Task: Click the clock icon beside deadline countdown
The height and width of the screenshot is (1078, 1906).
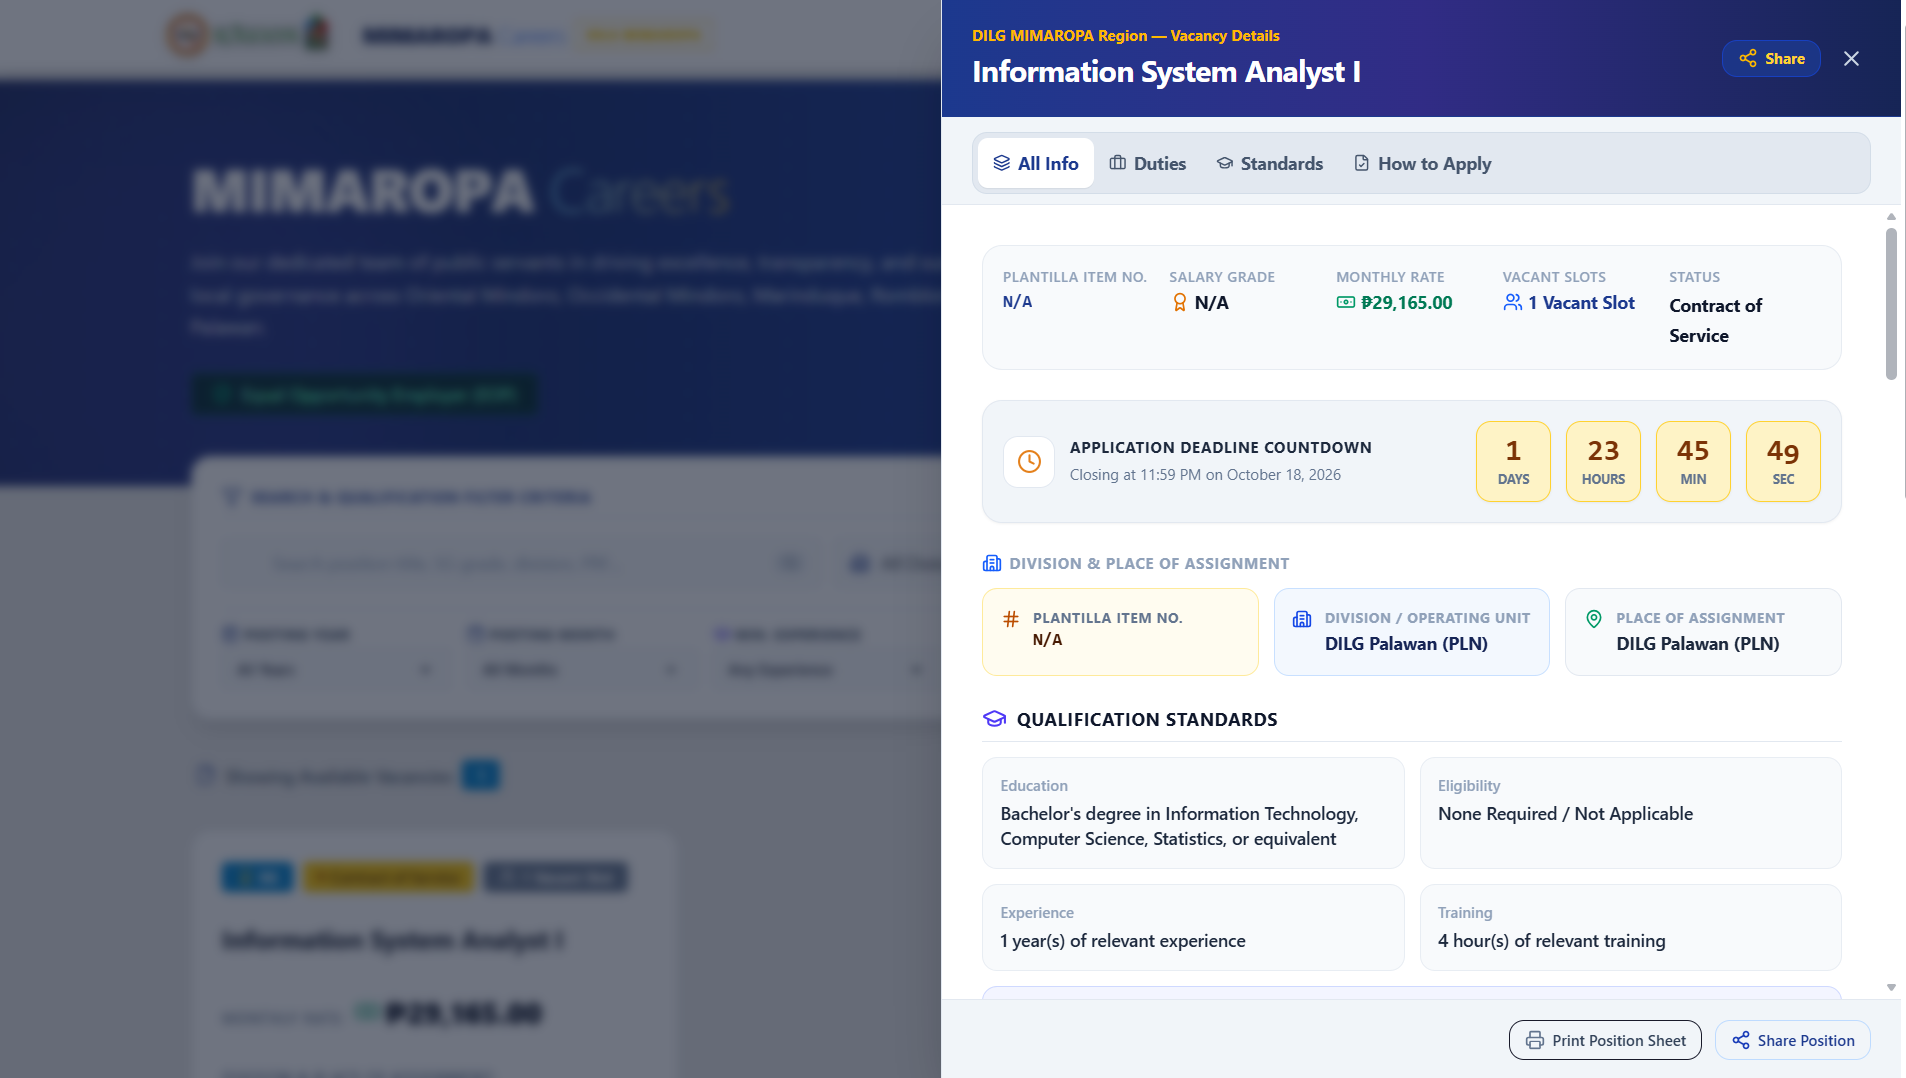Action: [x=1029, y=462]
